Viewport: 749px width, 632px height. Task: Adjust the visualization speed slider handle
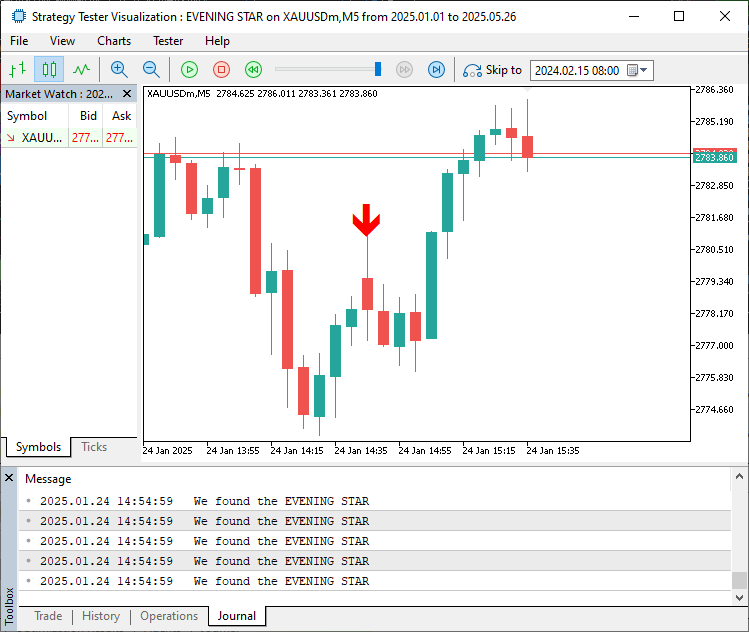[378, 69]
